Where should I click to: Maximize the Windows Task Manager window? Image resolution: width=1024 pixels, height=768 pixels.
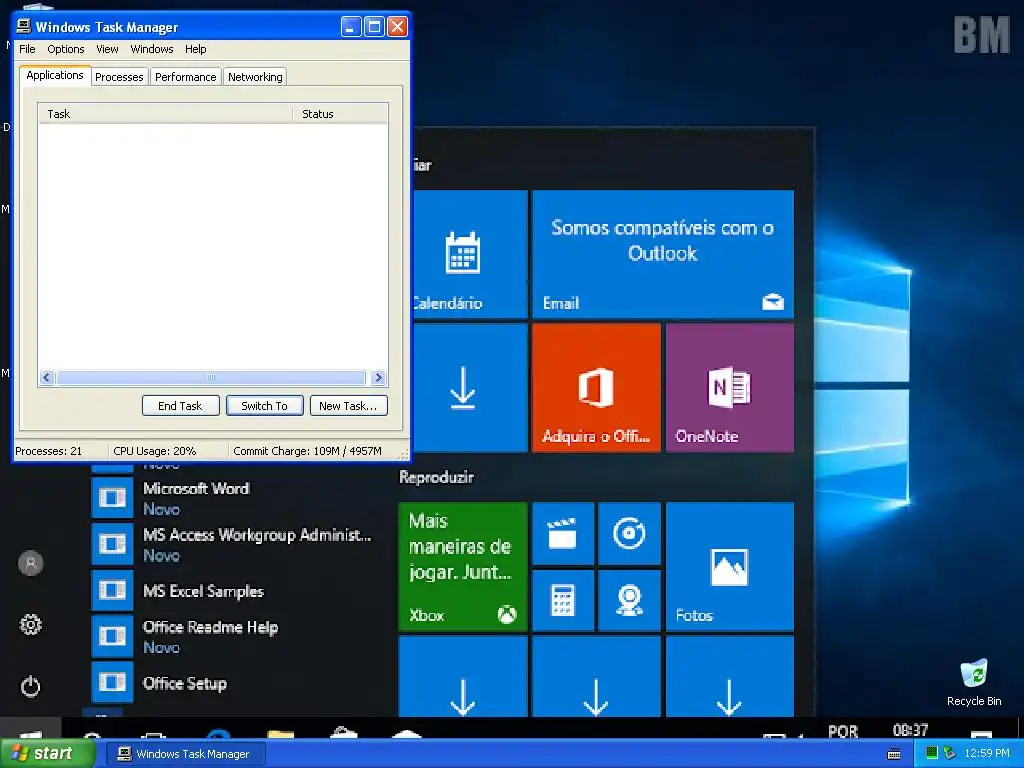374,27
